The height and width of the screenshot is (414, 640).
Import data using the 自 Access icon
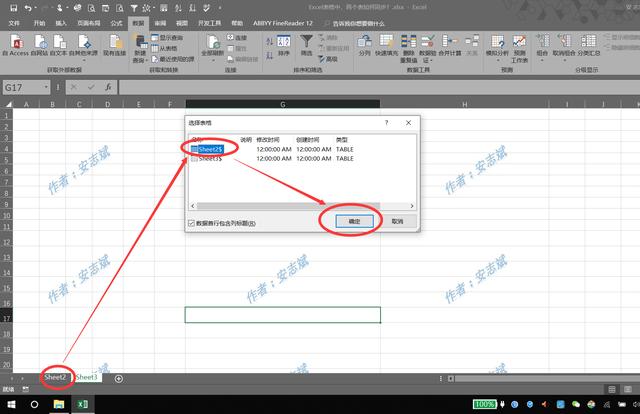pyautogui.click(x=16, y=45)
